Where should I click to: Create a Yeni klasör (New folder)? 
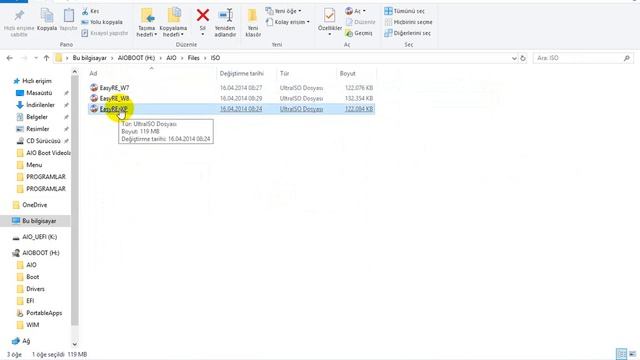point(253,22)
